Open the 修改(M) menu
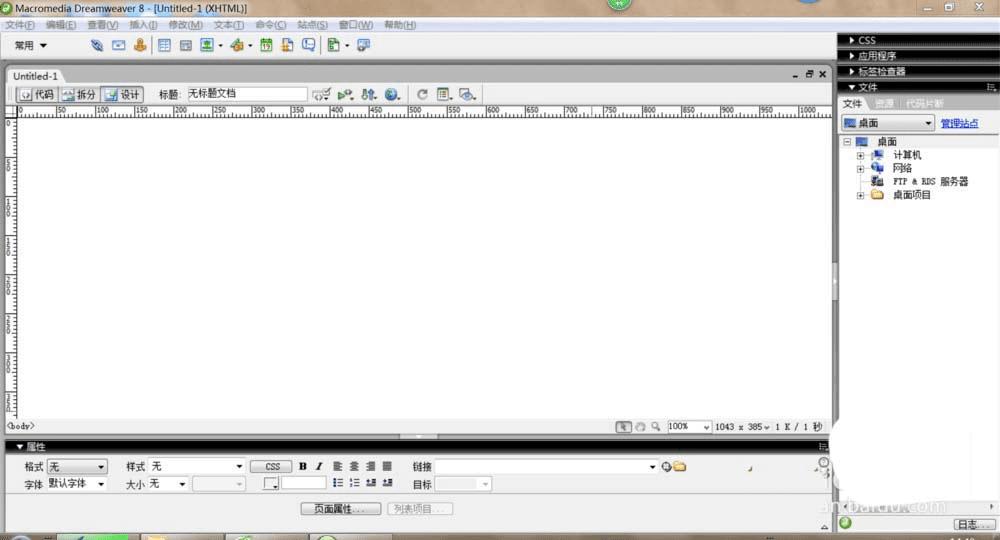Image resolution: width=1000 pixels, height=540 pixels. tap(186, 25)
